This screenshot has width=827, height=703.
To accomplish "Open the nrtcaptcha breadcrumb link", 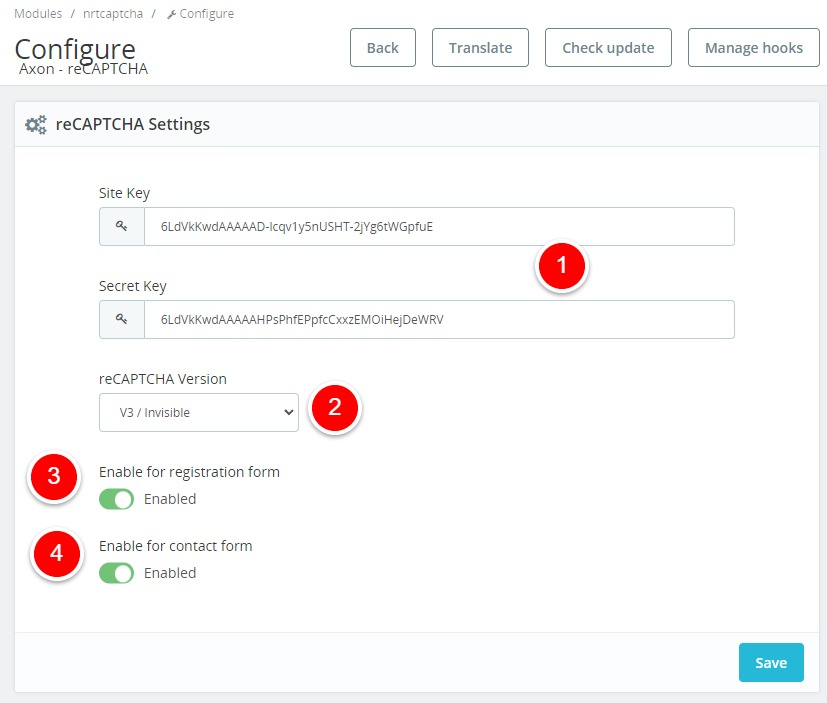I will tap(111, 14).
